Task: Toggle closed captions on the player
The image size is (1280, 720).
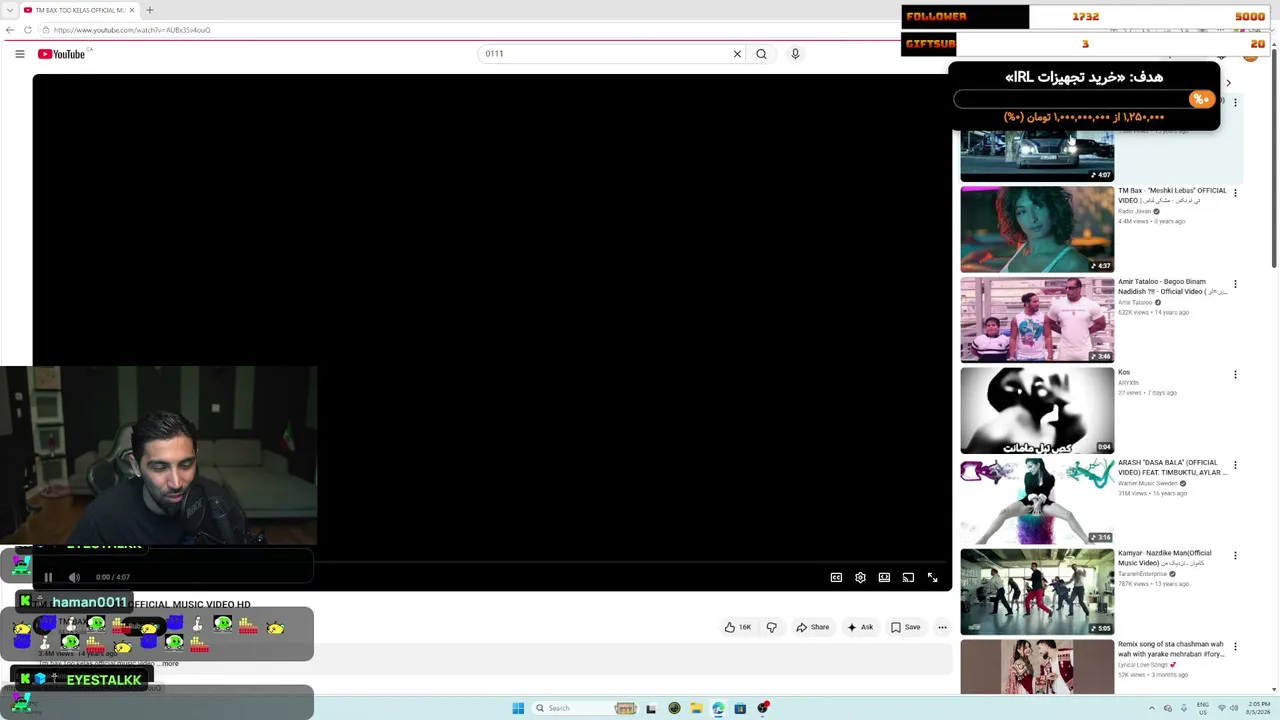Action: click(836, 577)
